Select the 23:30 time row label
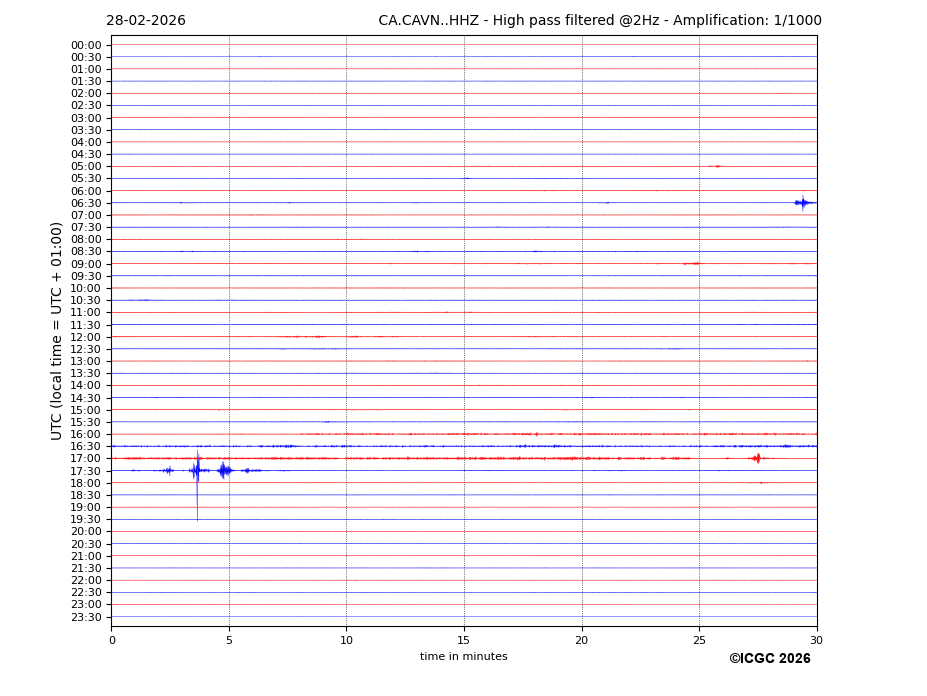 click(86, 617)
